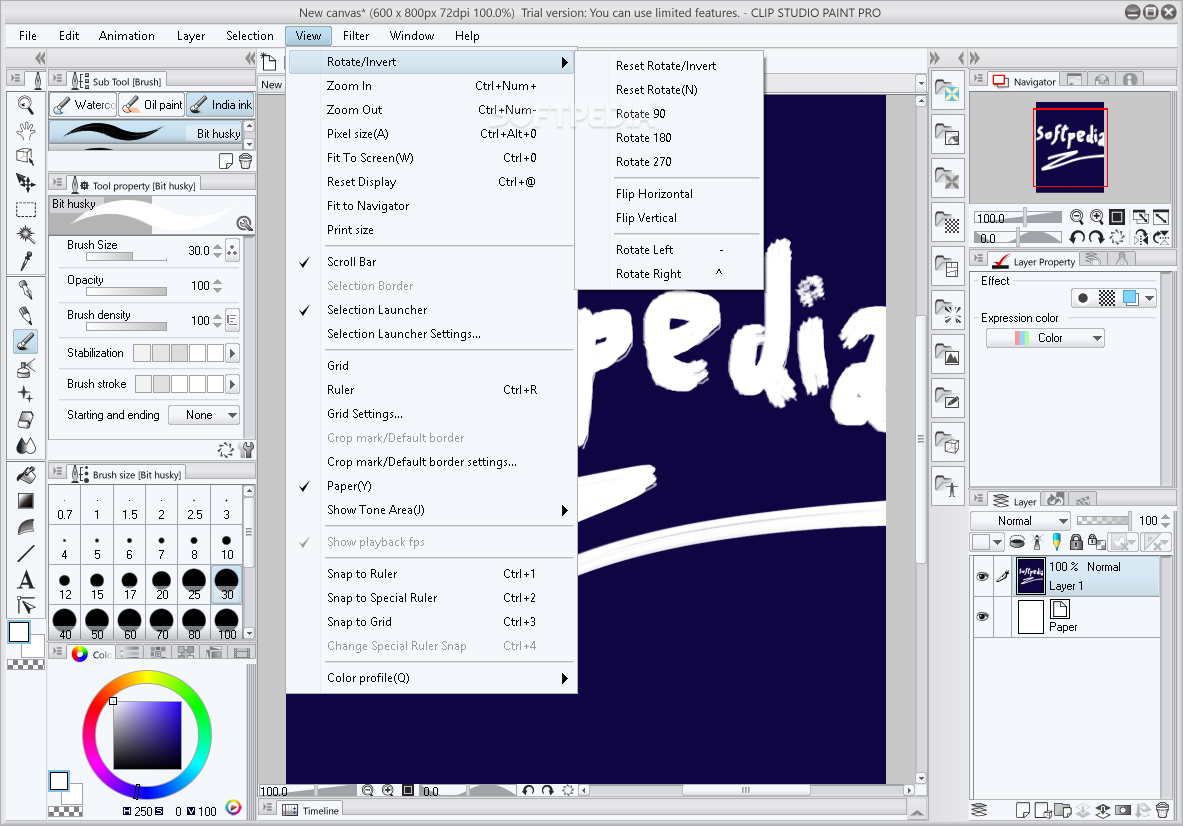Open Effect options dropdown arrow

coord(1149,298)
